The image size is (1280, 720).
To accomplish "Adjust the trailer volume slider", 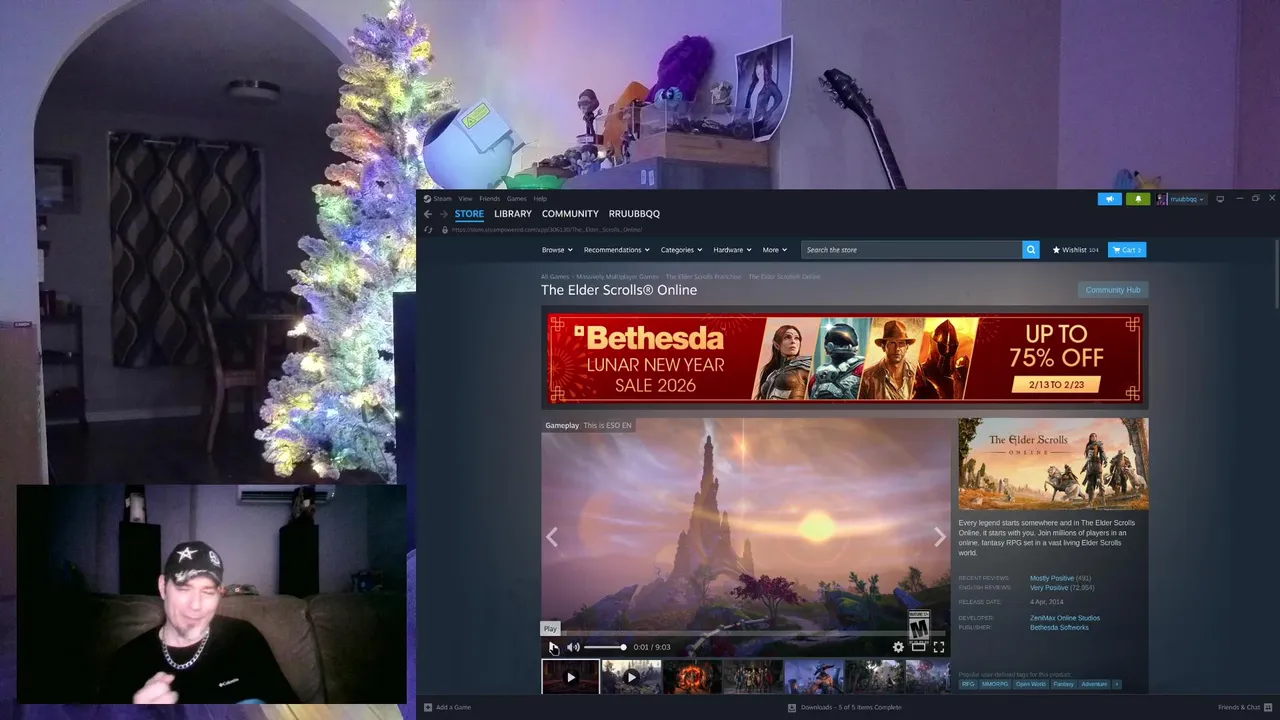I will click(x=604, y=647).
